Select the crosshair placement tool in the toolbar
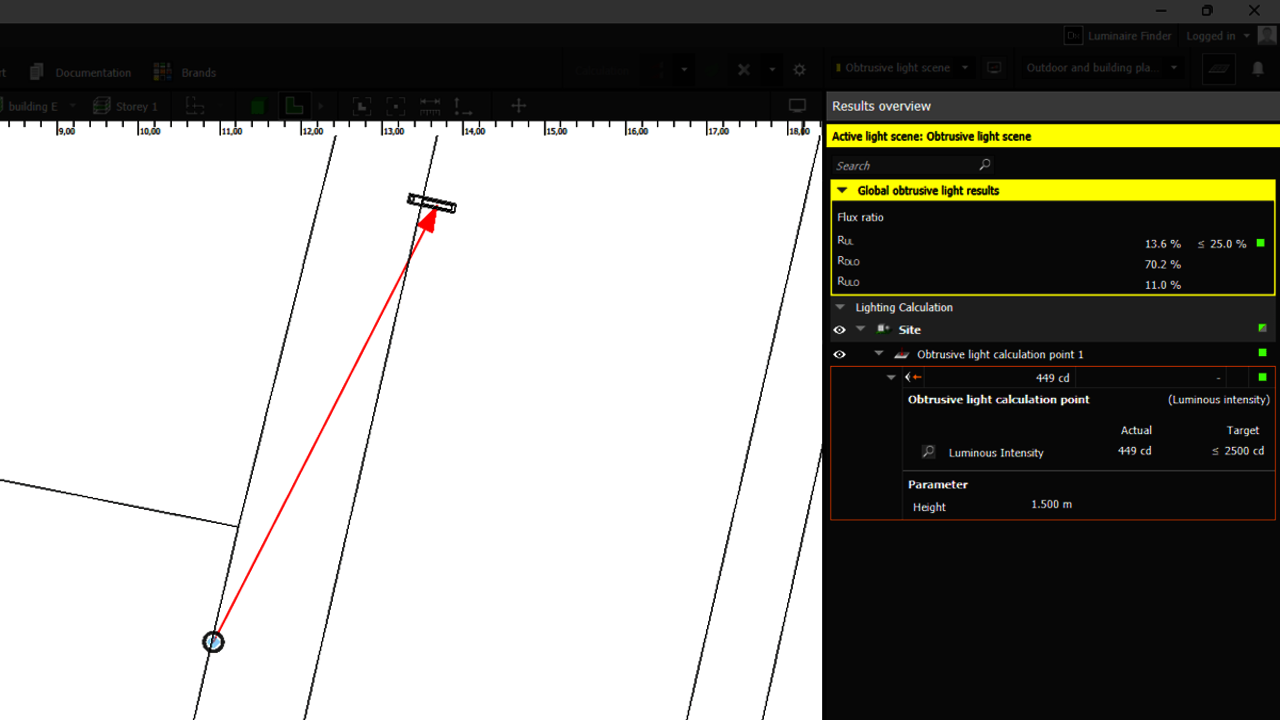The image size is (1280, 720). pyautogui.click(x=518, y=105)
